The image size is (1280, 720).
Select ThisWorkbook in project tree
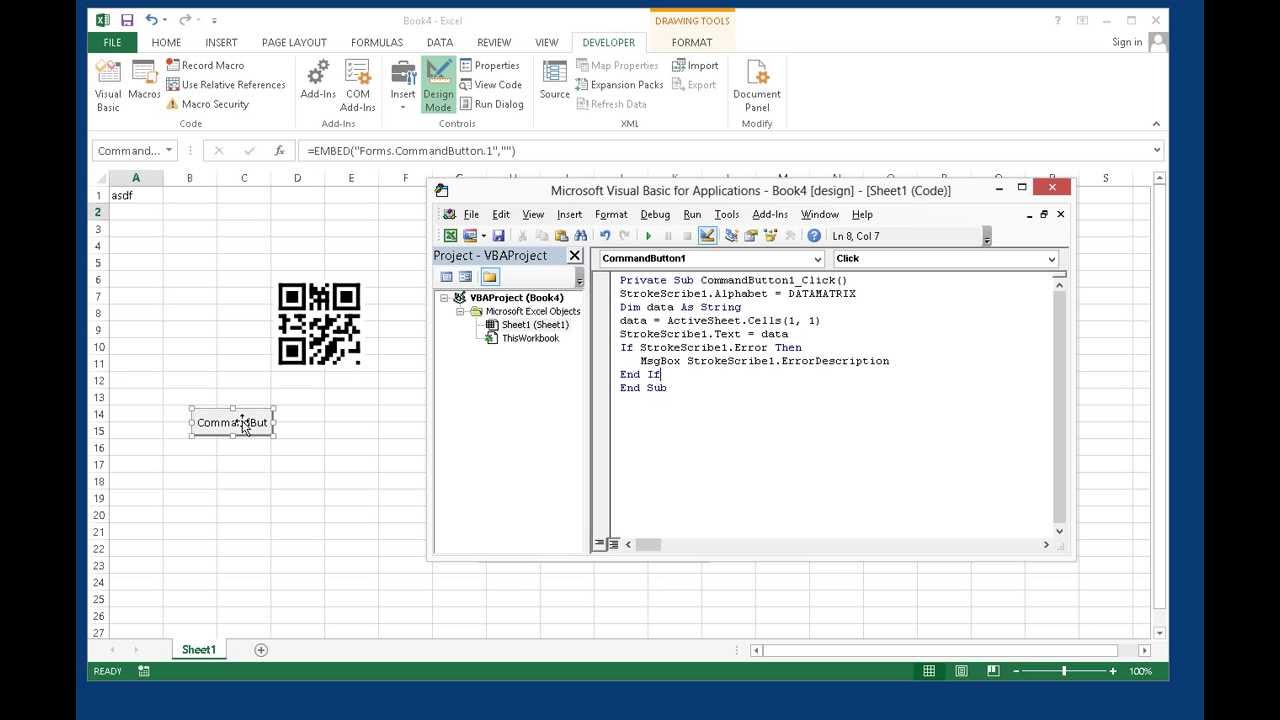click(530, 338)
